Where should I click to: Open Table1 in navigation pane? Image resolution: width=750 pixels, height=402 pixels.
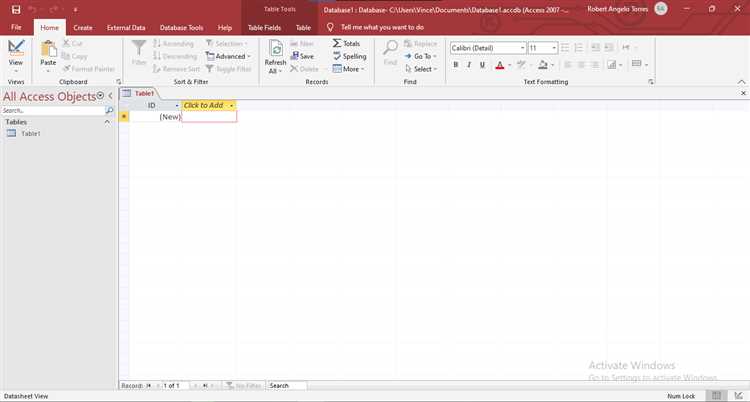tap(31, 134)
